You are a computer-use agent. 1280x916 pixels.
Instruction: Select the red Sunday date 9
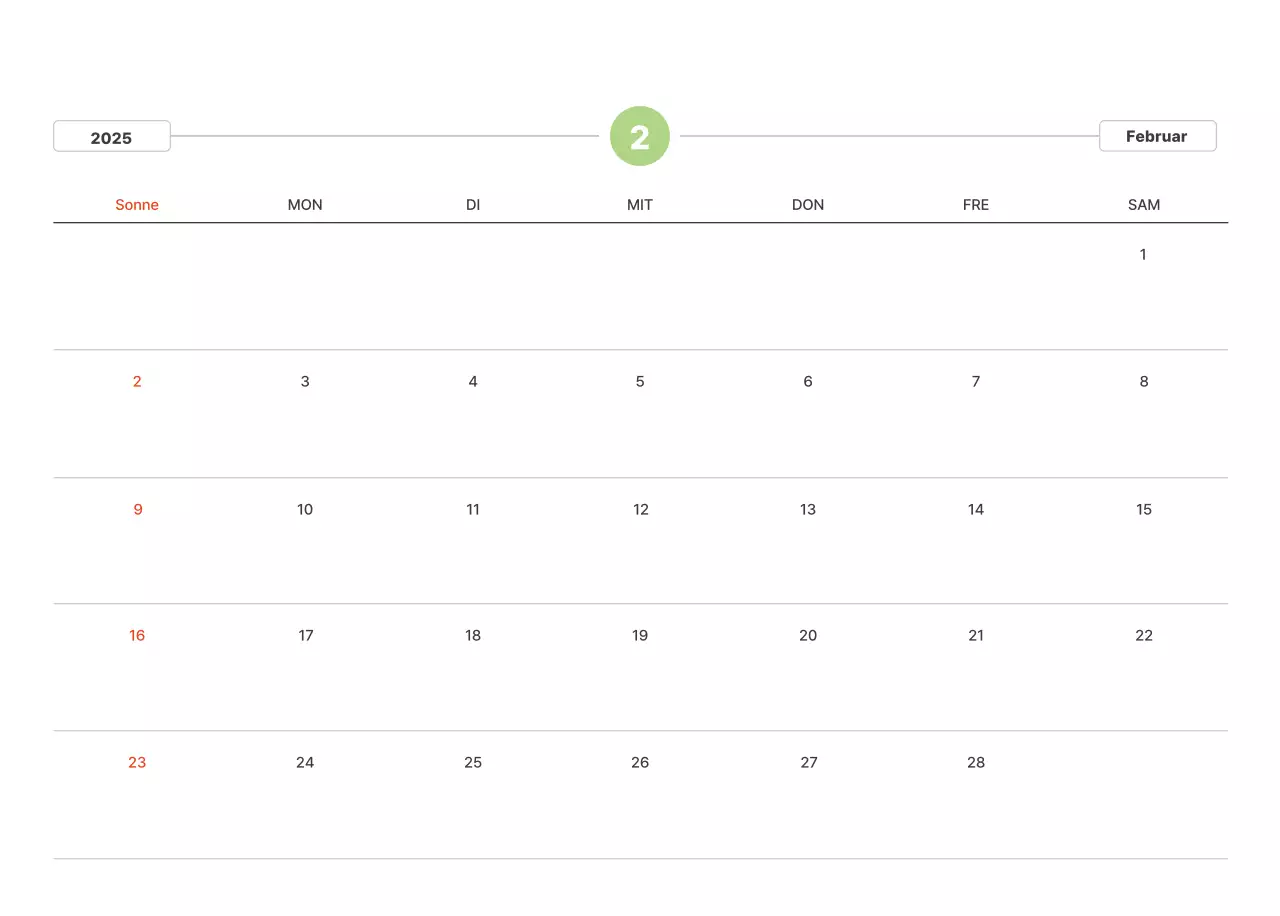tap(138, 509)
